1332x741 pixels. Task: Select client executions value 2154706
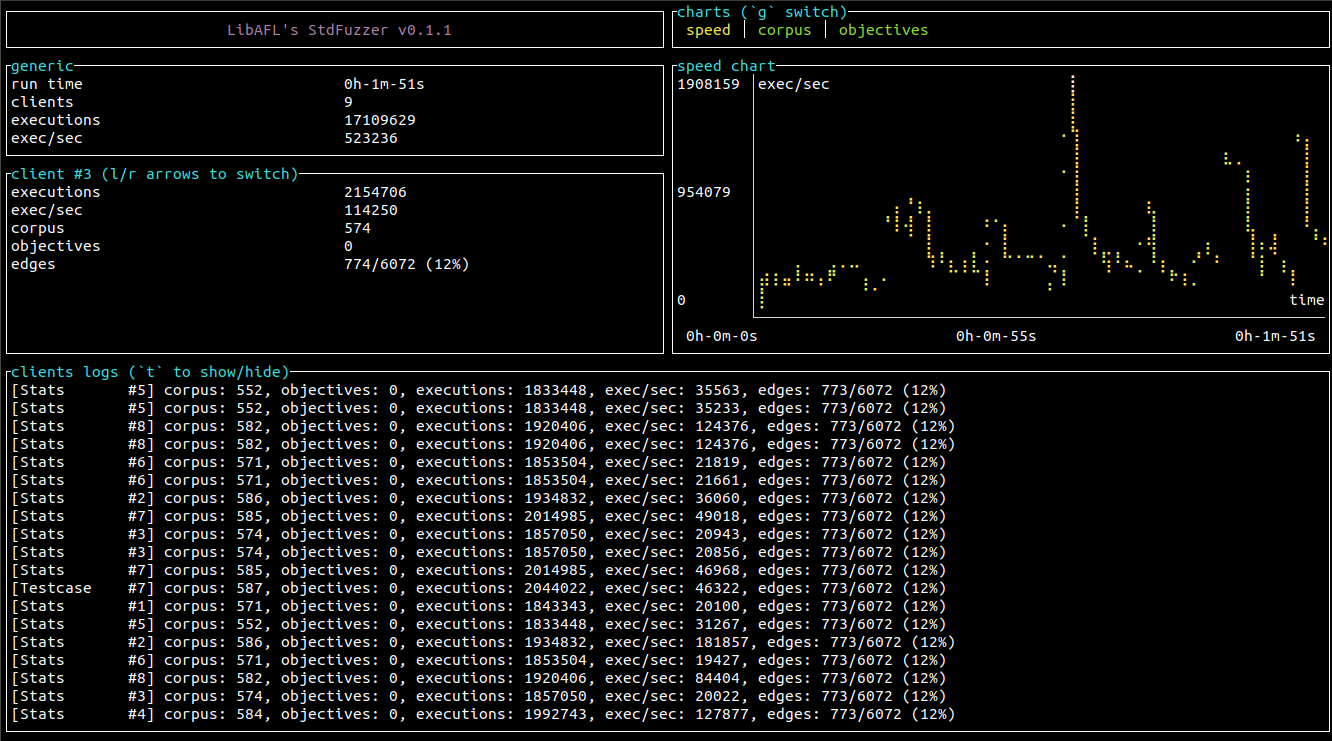point(375,192)
